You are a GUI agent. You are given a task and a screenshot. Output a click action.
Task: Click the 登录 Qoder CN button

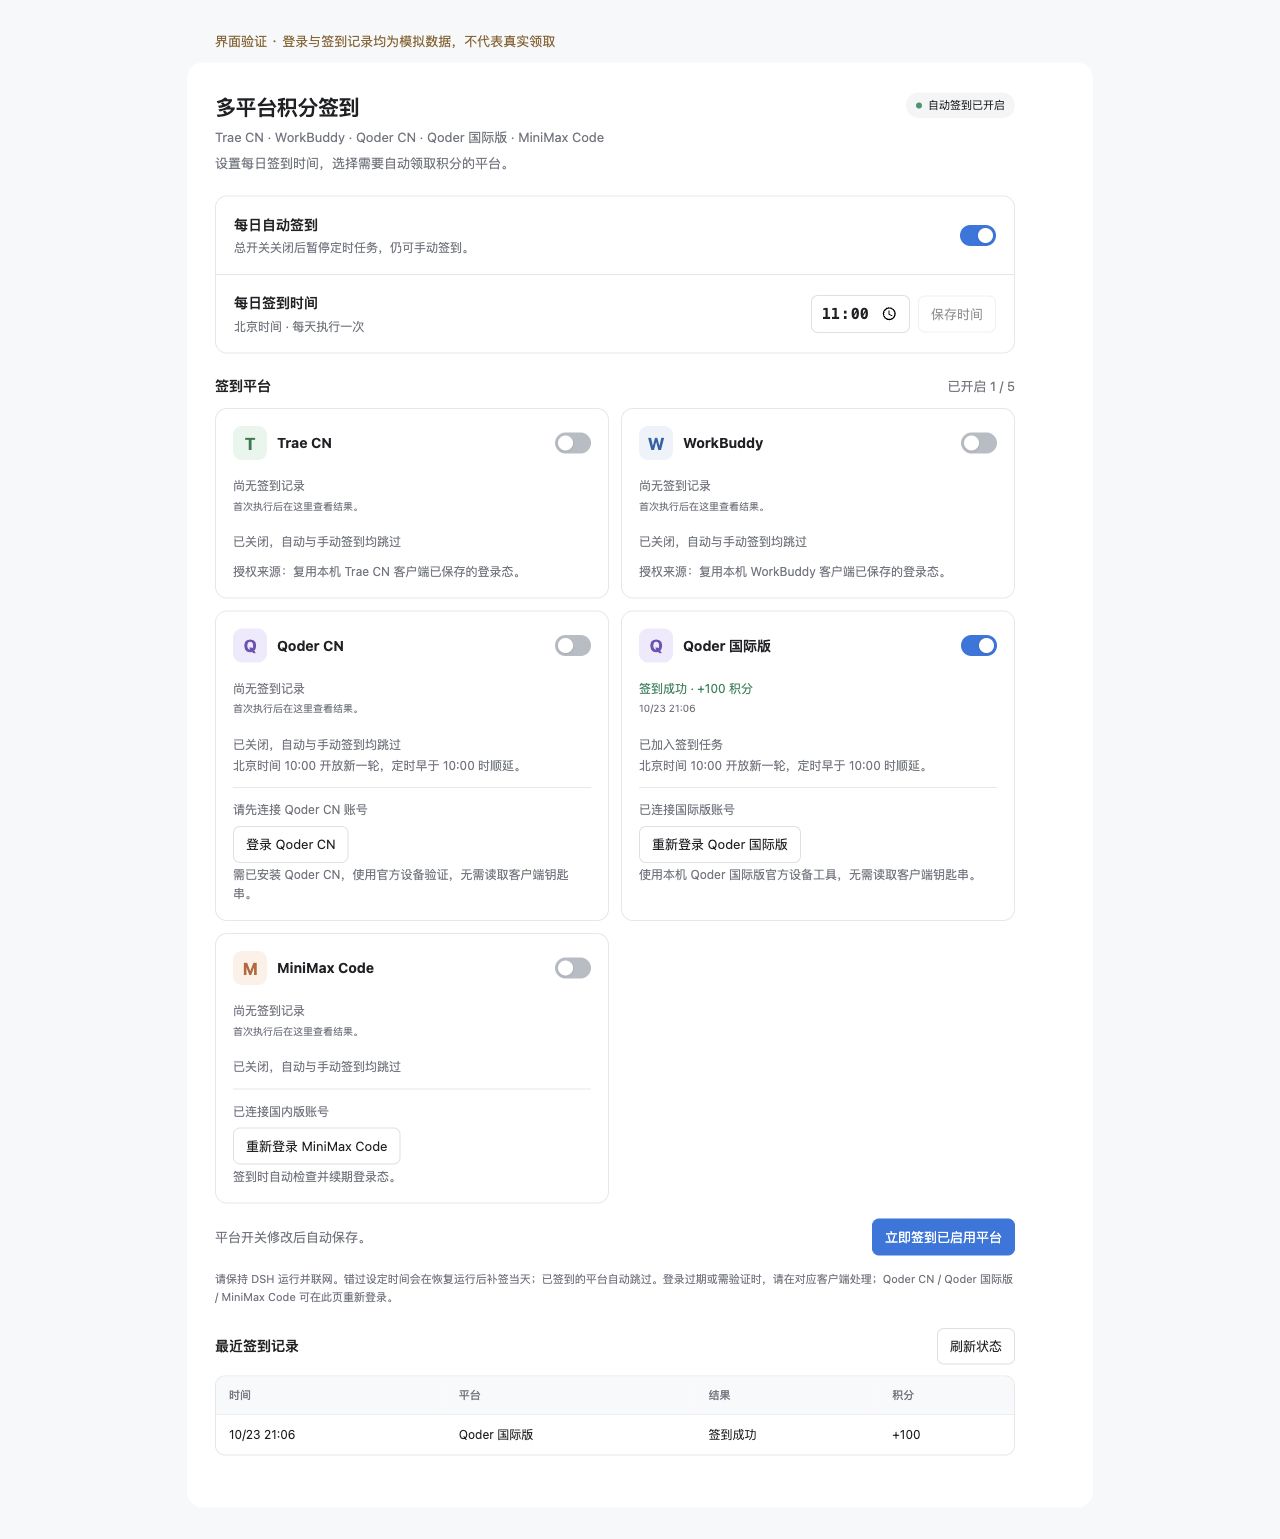point(291,844)
